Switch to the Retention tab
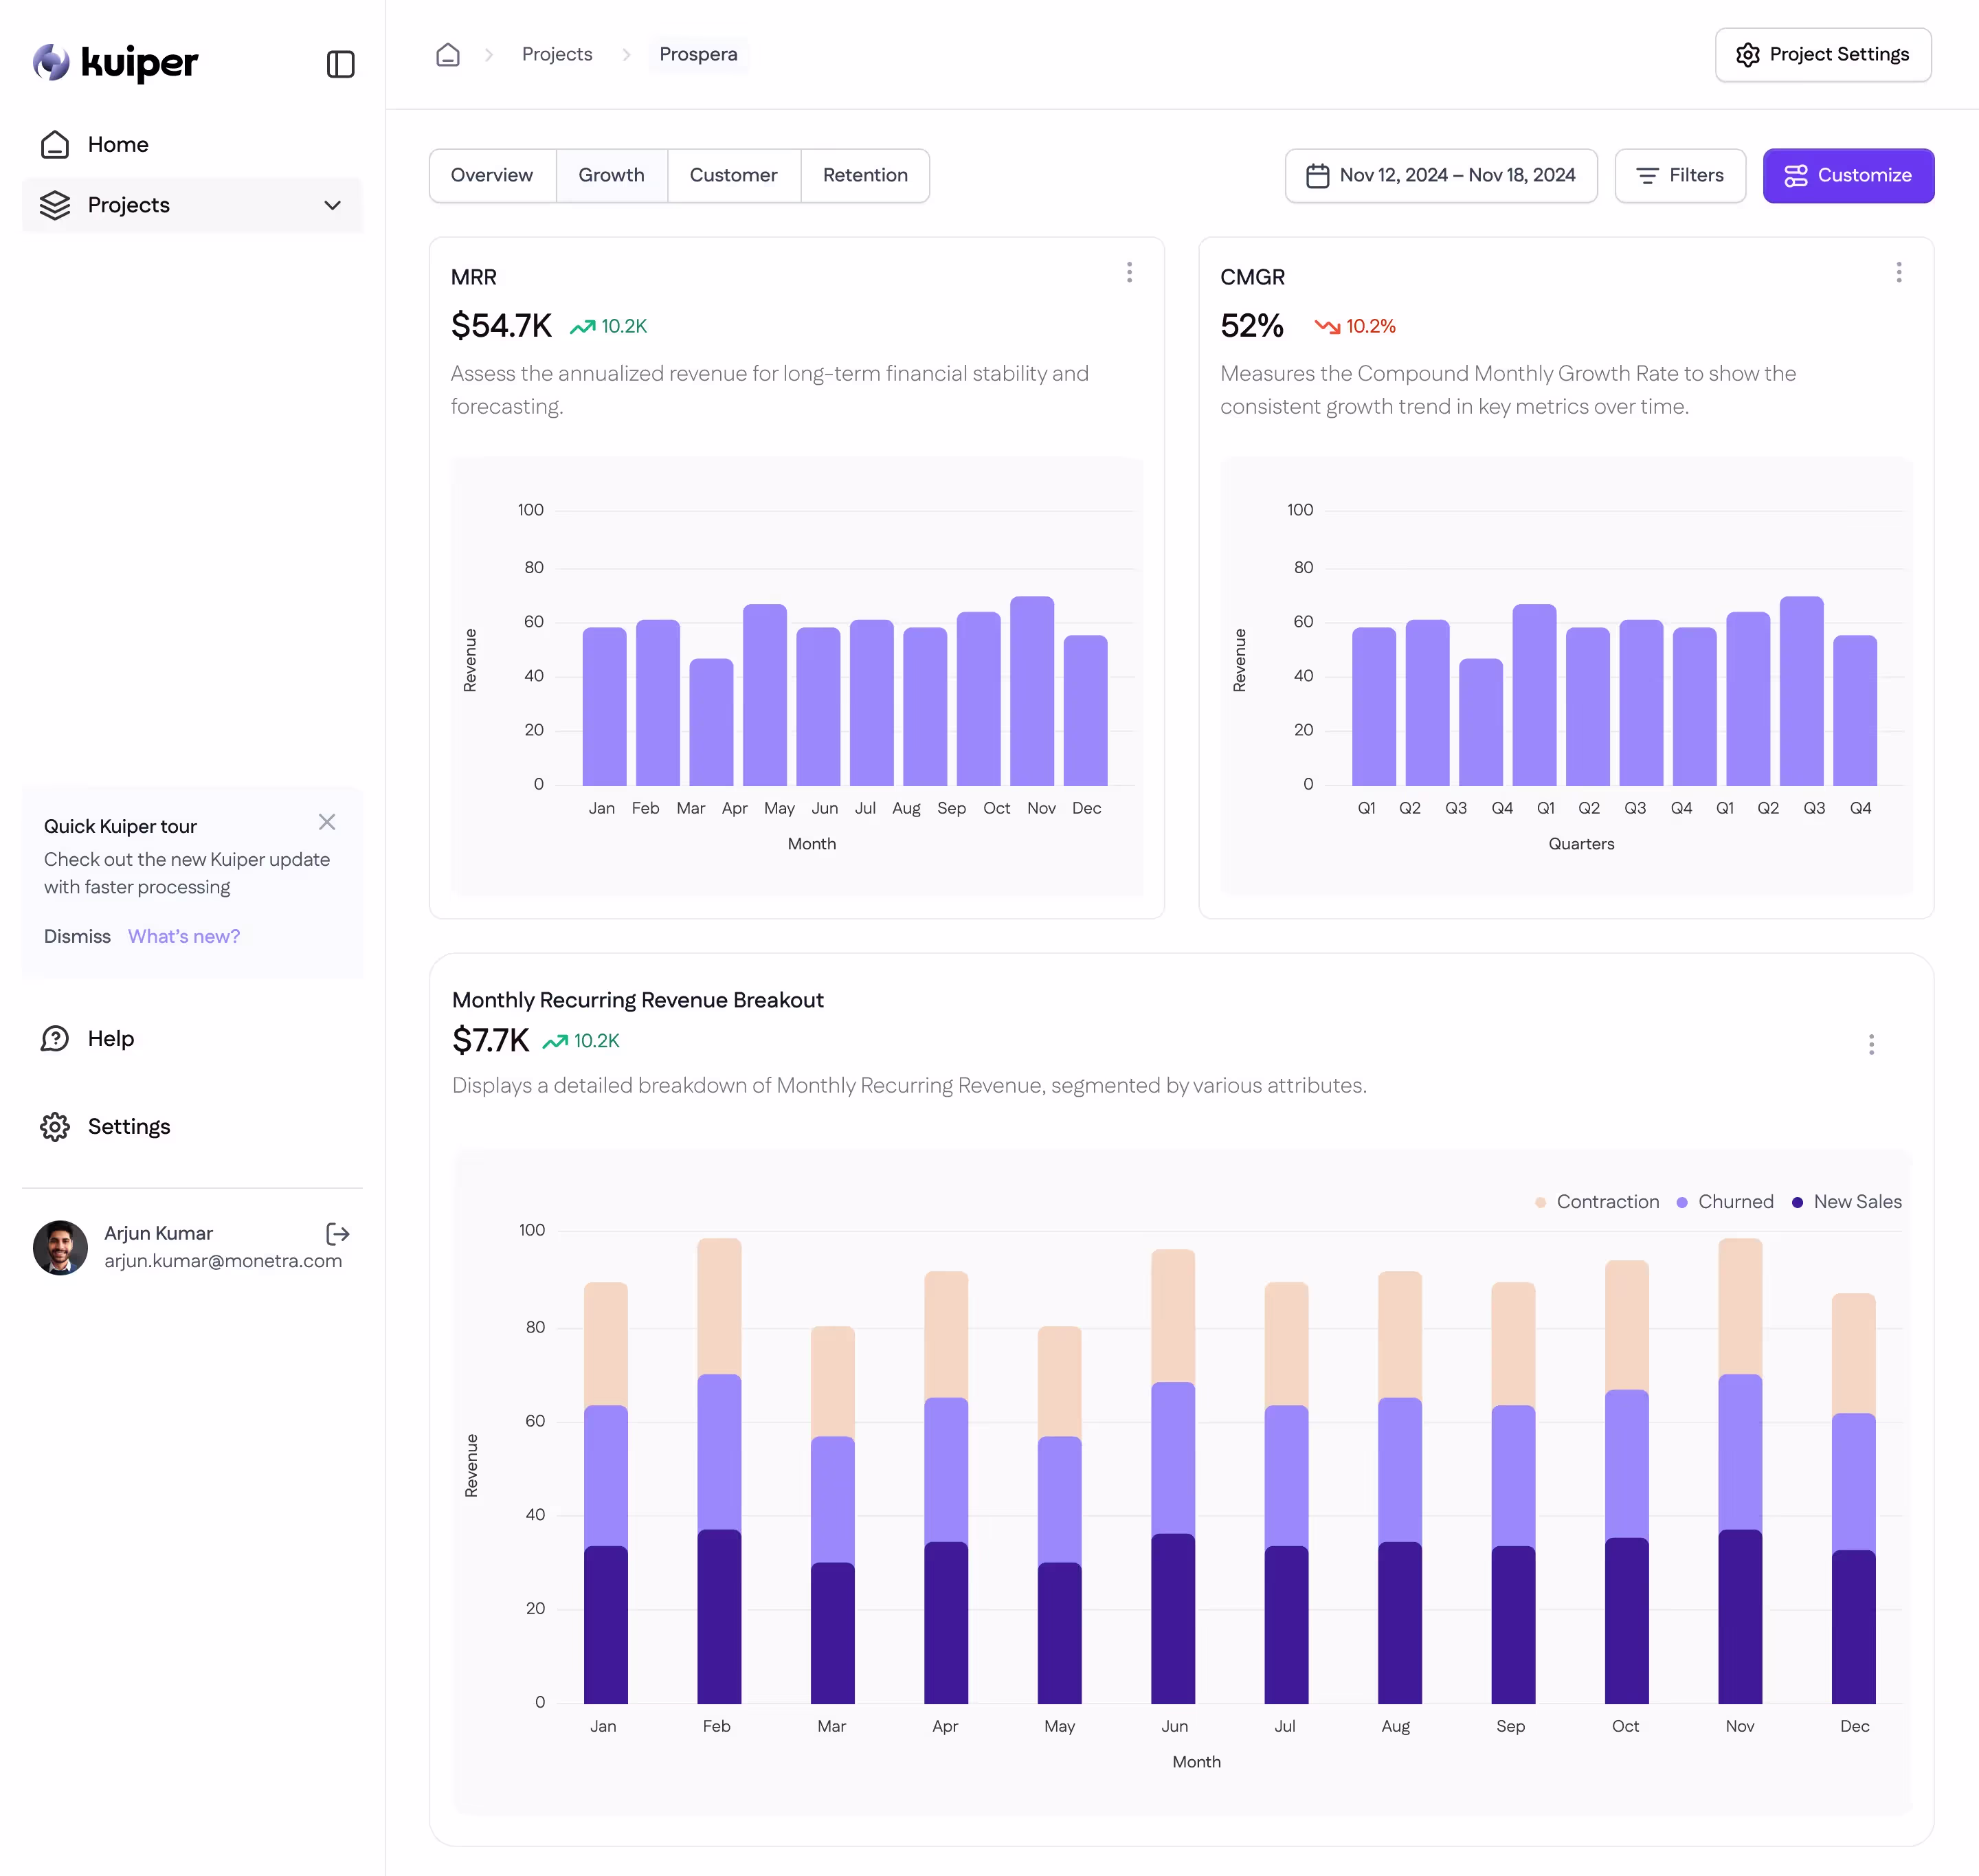The height and width of the screenshot is (1876, 1979). (864, 175)
